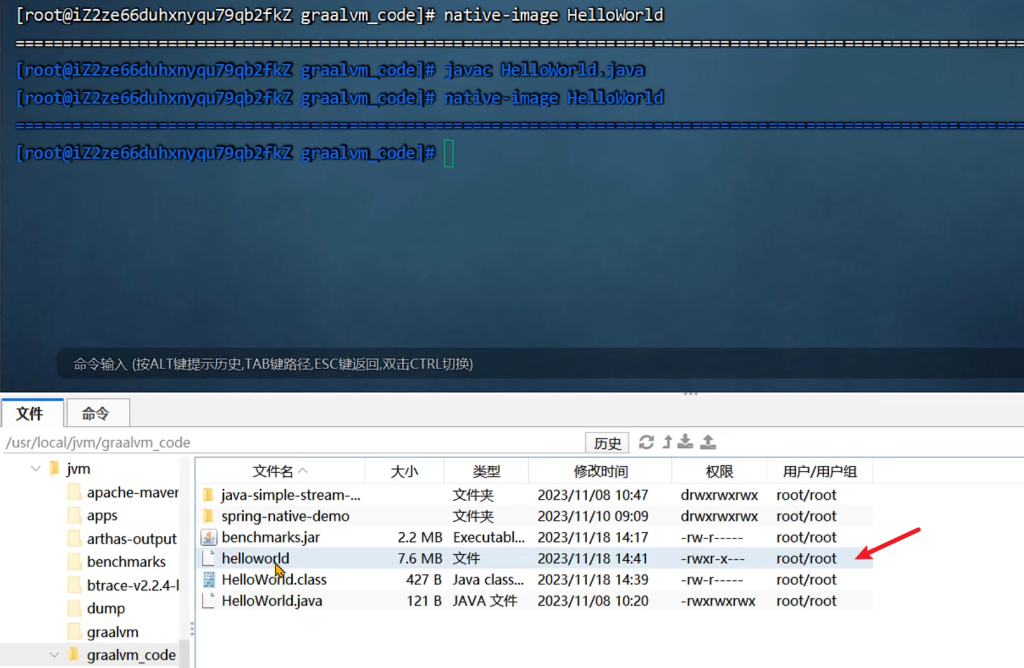This screenshot has width=1024, height=668.
Task: Select the helloworld file row
Action: [255, 558]
